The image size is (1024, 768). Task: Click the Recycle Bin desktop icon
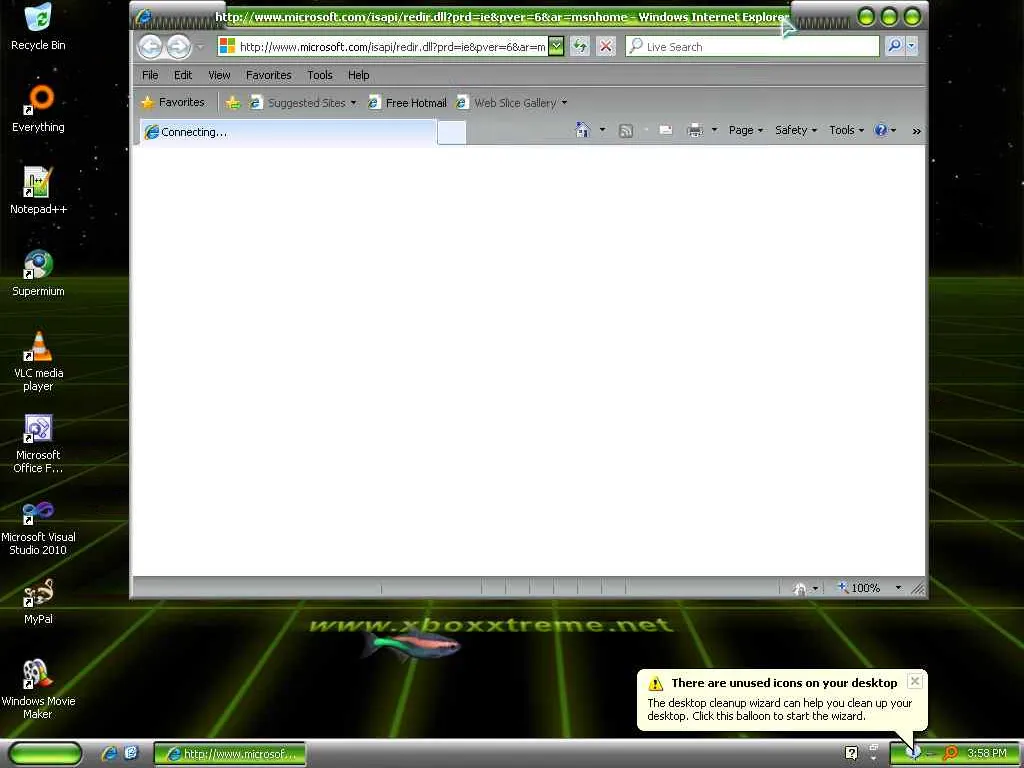point(38,27)
